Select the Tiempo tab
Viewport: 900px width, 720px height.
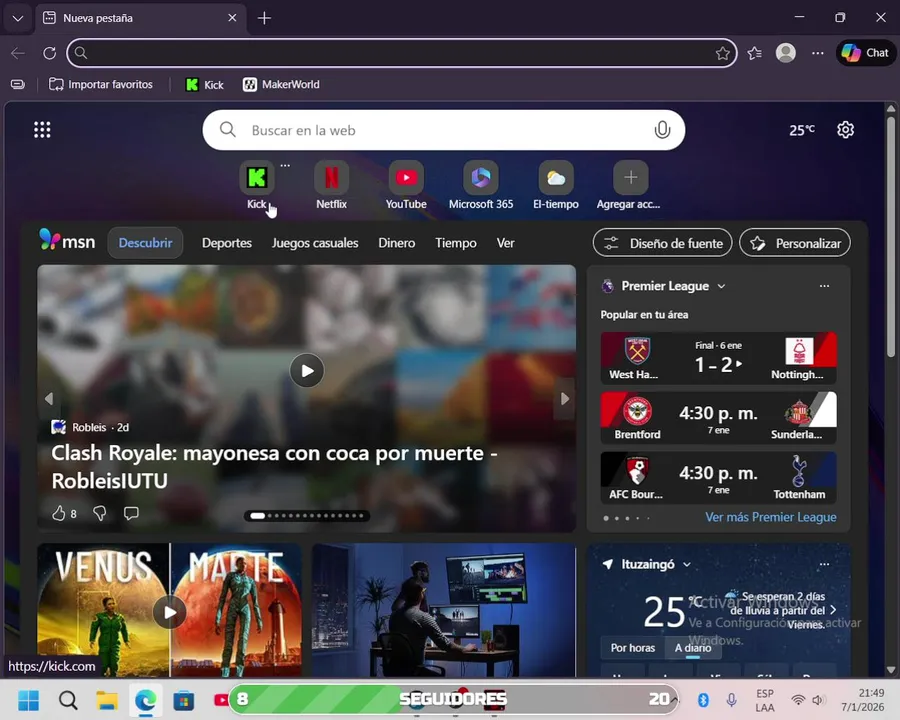pyautogui.click(x=456, y=243)
